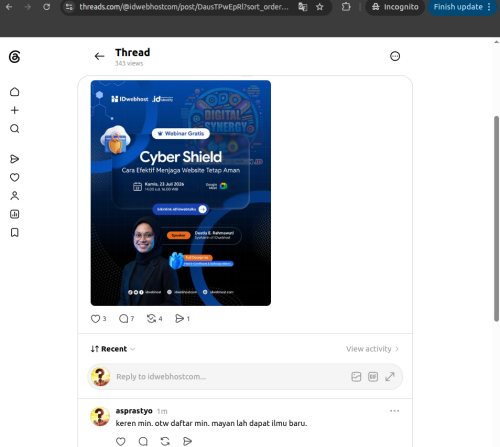This screenshot has width=500, height=447.
Task: Open the Search magnifier in sidebar
Action: click(14, 129)
